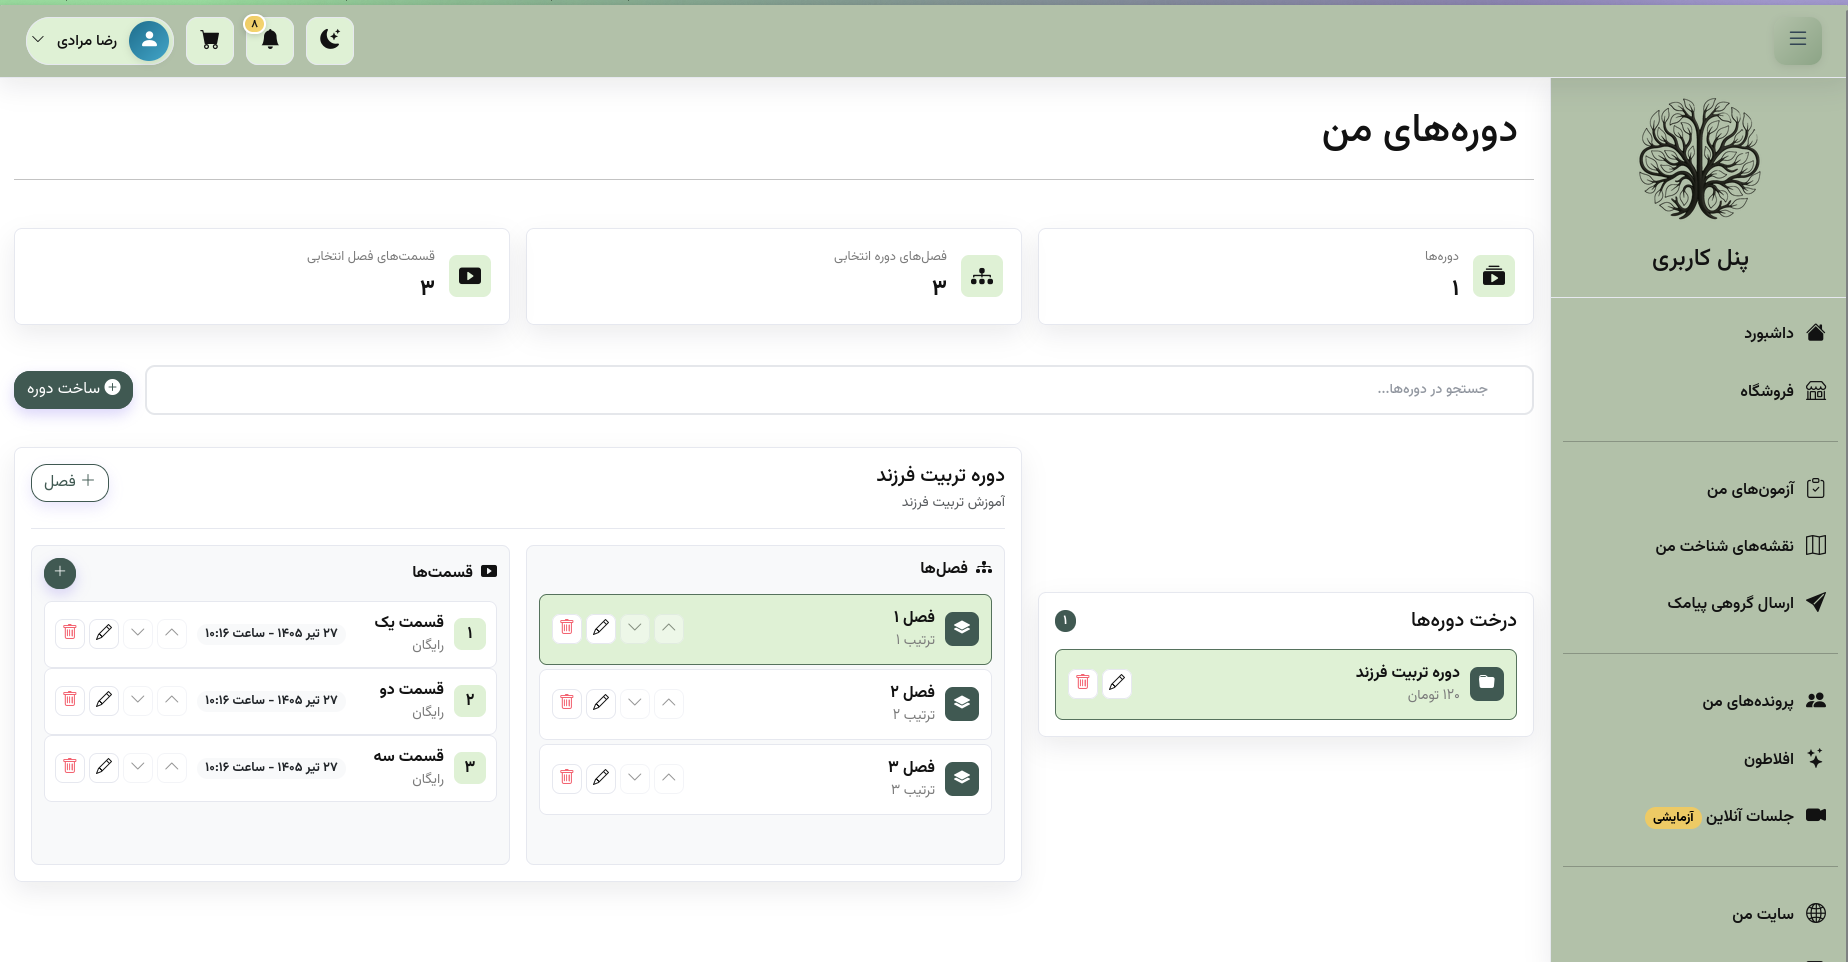Click the ساخت دوره button
This screenshot has width=1848, height=962.
(73, 389)
